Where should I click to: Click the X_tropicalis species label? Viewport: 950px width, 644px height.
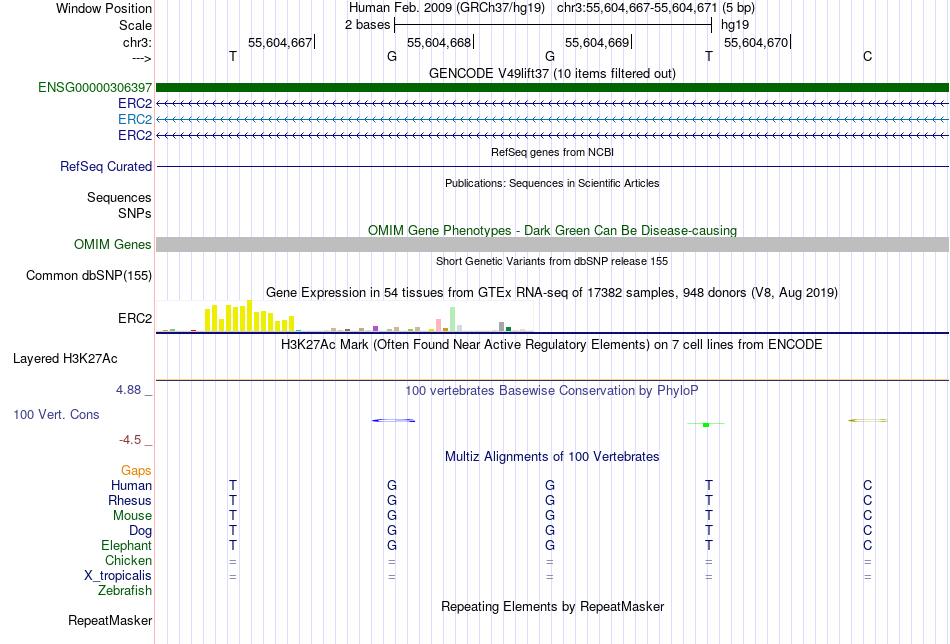(x=118, y=576)
